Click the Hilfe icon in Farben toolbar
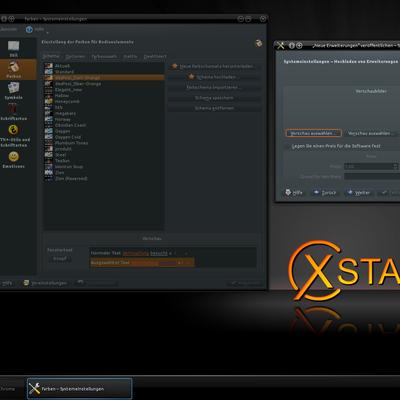 point(29,29)
